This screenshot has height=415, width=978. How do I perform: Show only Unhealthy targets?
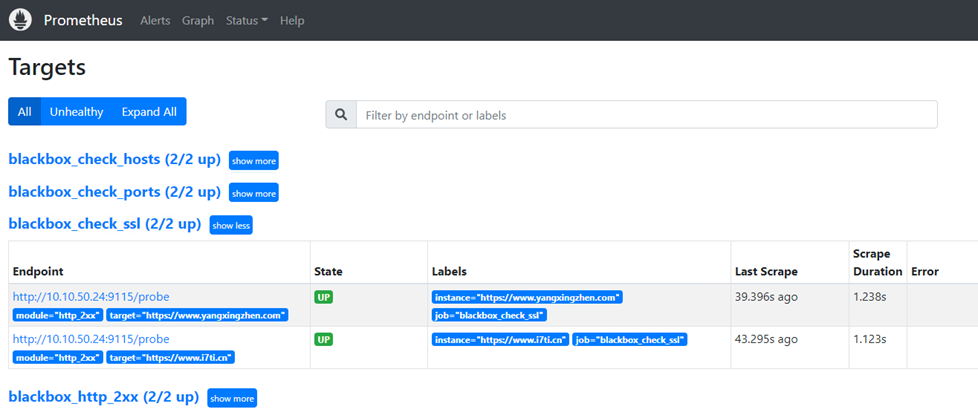click(77, 112)
